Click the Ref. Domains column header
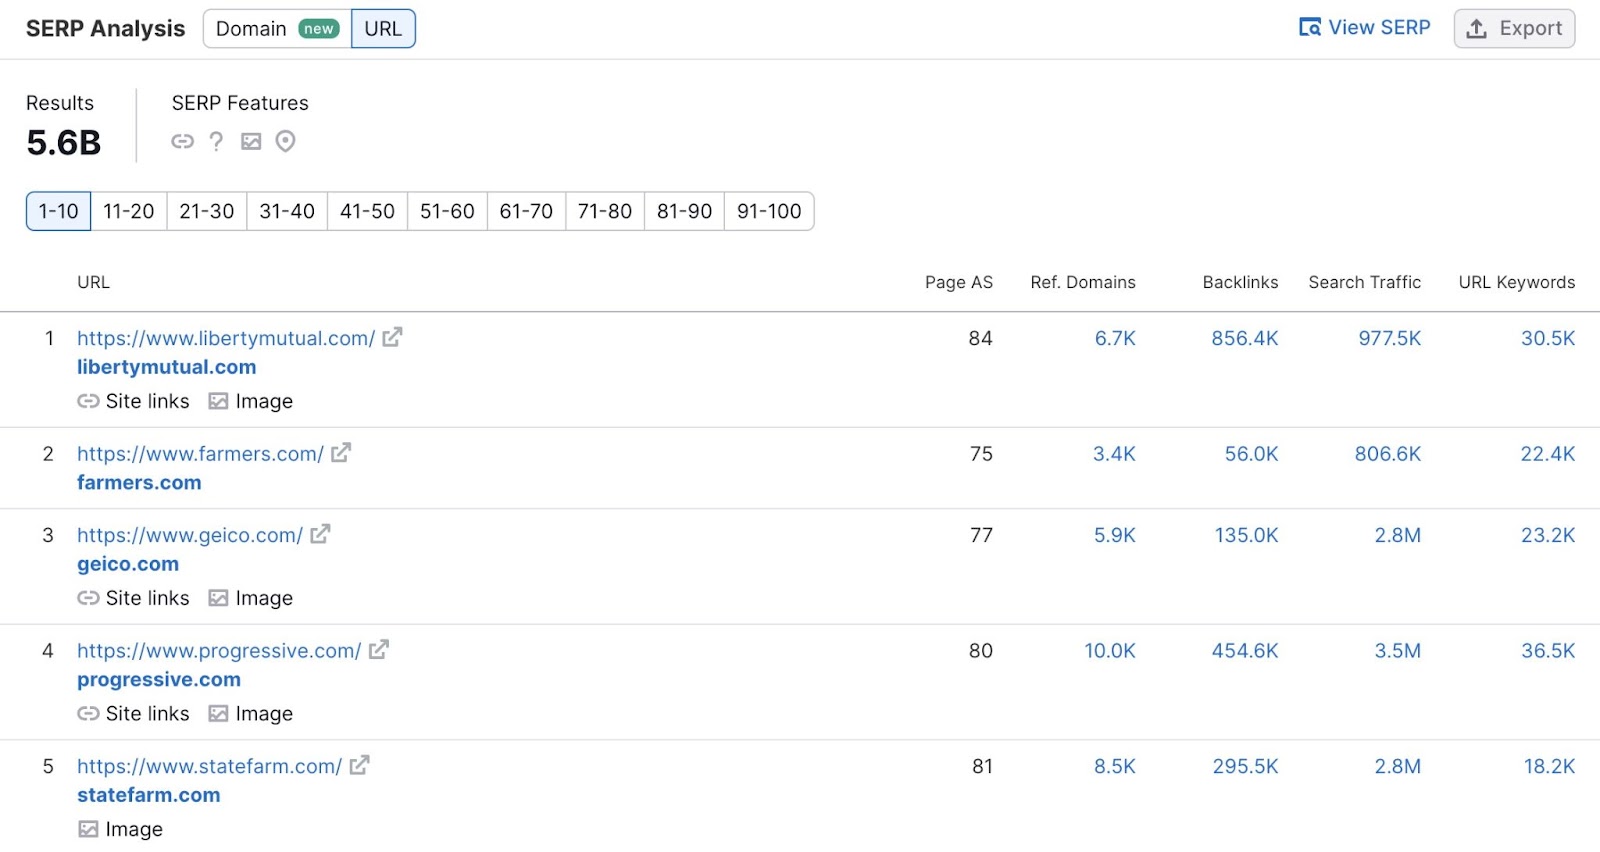Viewport: 1600px width, 852px height. [1083, 282]
